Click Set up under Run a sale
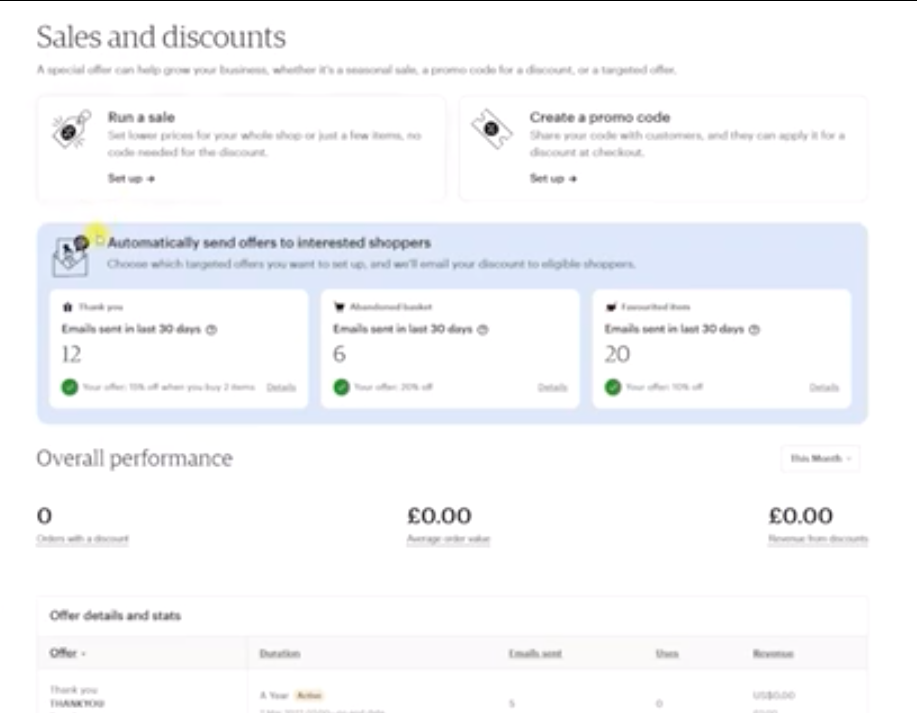This screenshot has width=917, height=713. [x=131, y=179]
